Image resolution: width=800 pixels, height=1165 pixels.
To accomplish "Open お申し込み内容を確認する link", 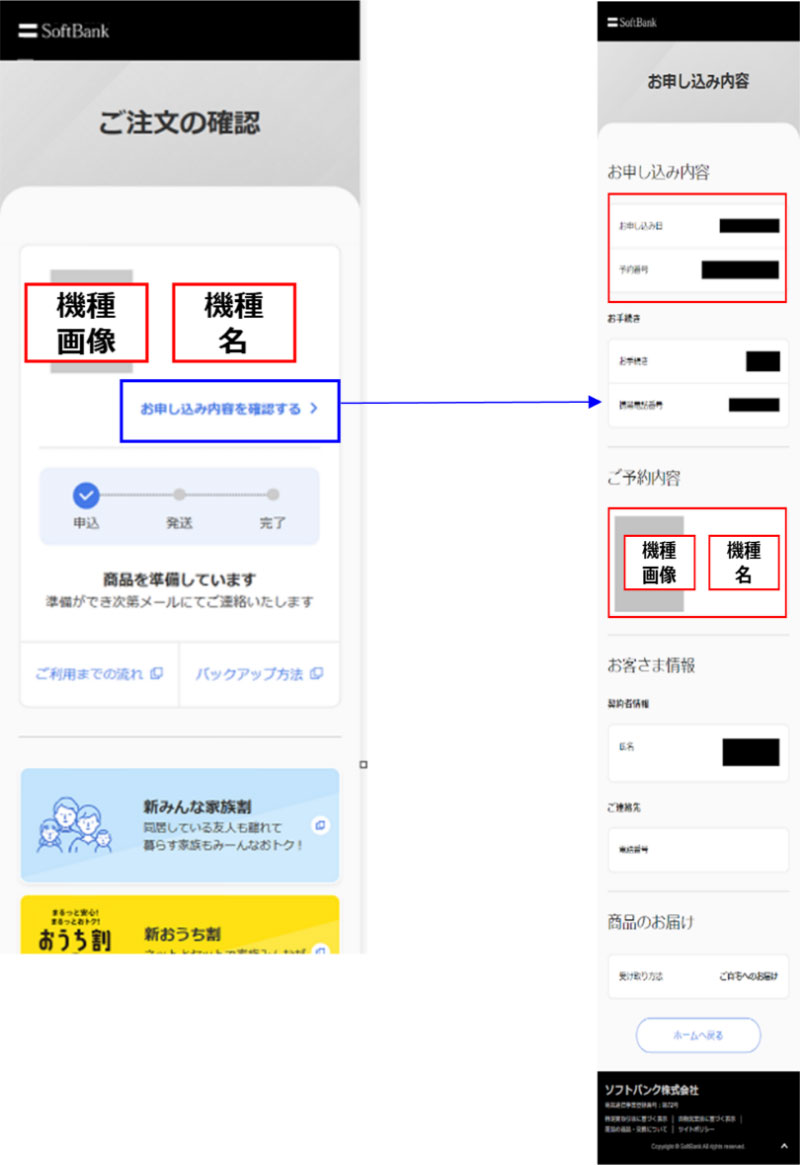I will 220,409.
